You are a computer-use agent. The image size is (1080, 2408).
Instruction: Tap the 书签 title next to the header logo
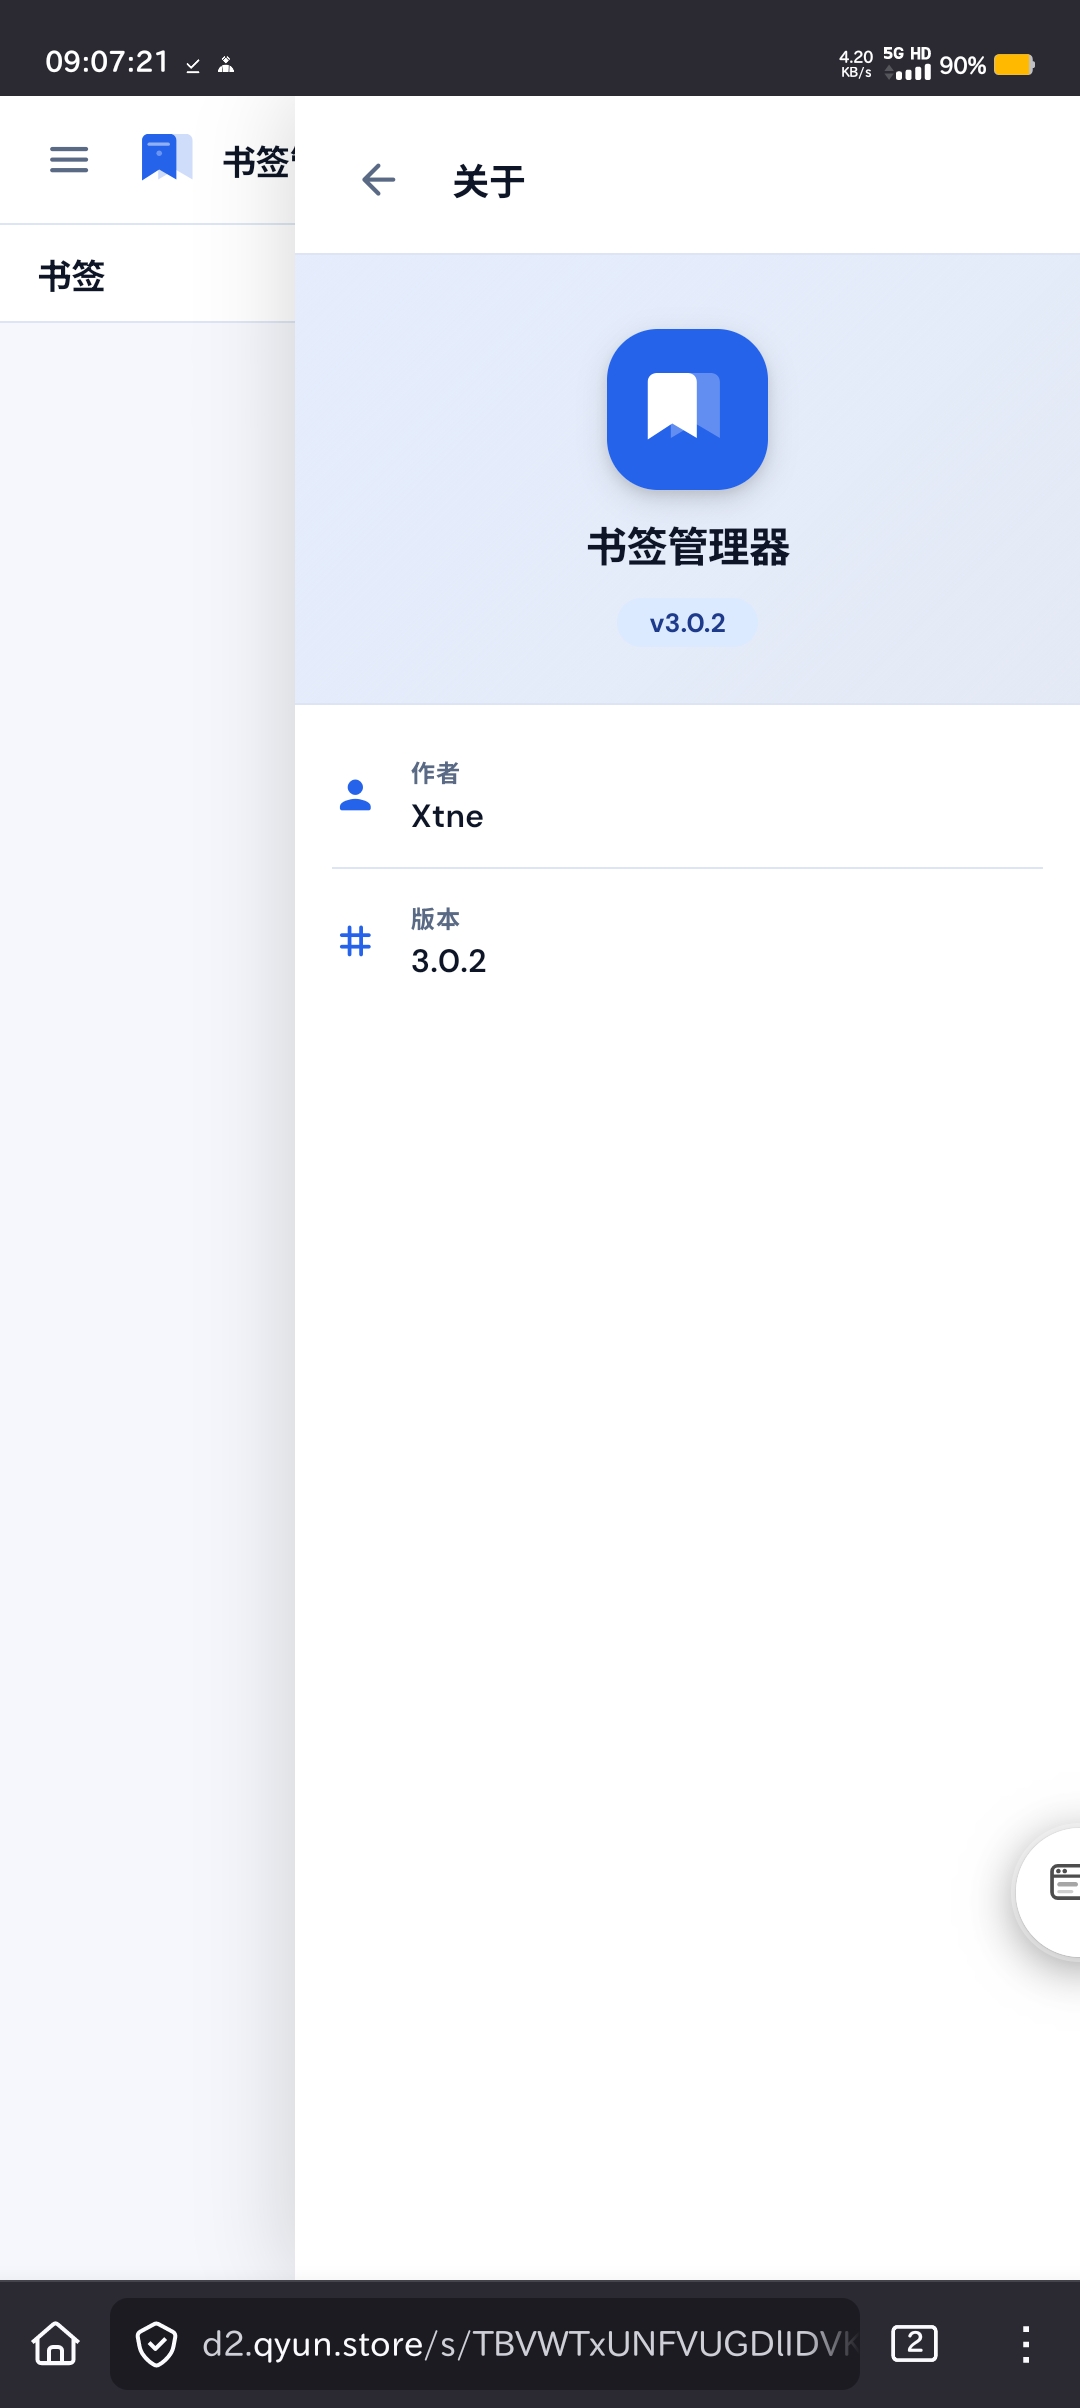256,161
